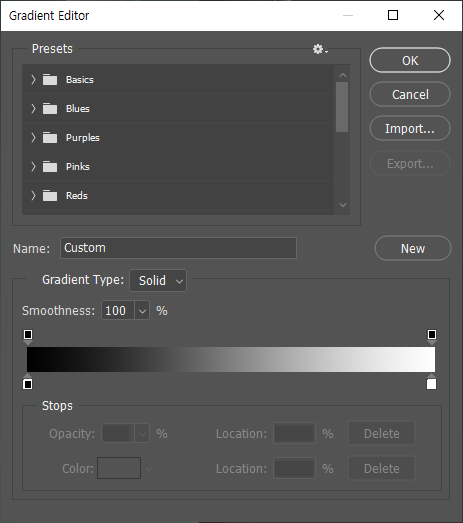
Task: Click the presets list scrollbar thumb
Action: click(342, 107)
